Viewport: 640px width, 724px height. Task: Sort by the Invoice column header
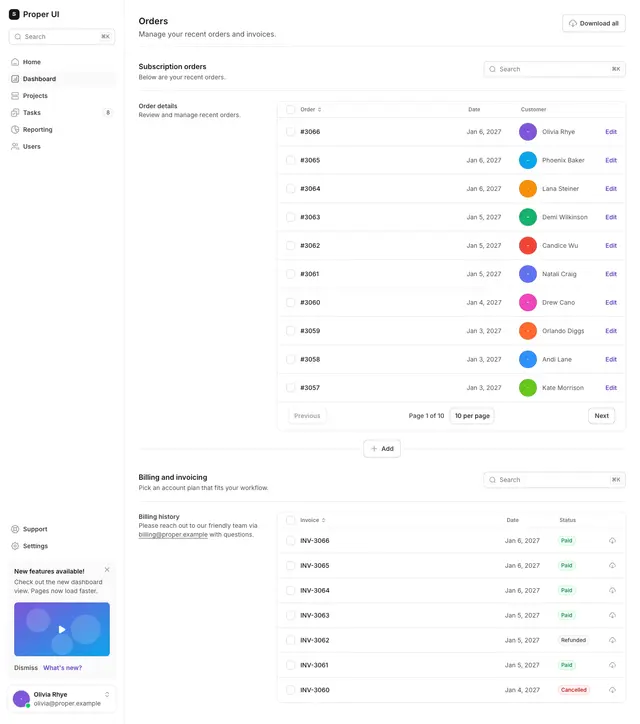(313, 520)
